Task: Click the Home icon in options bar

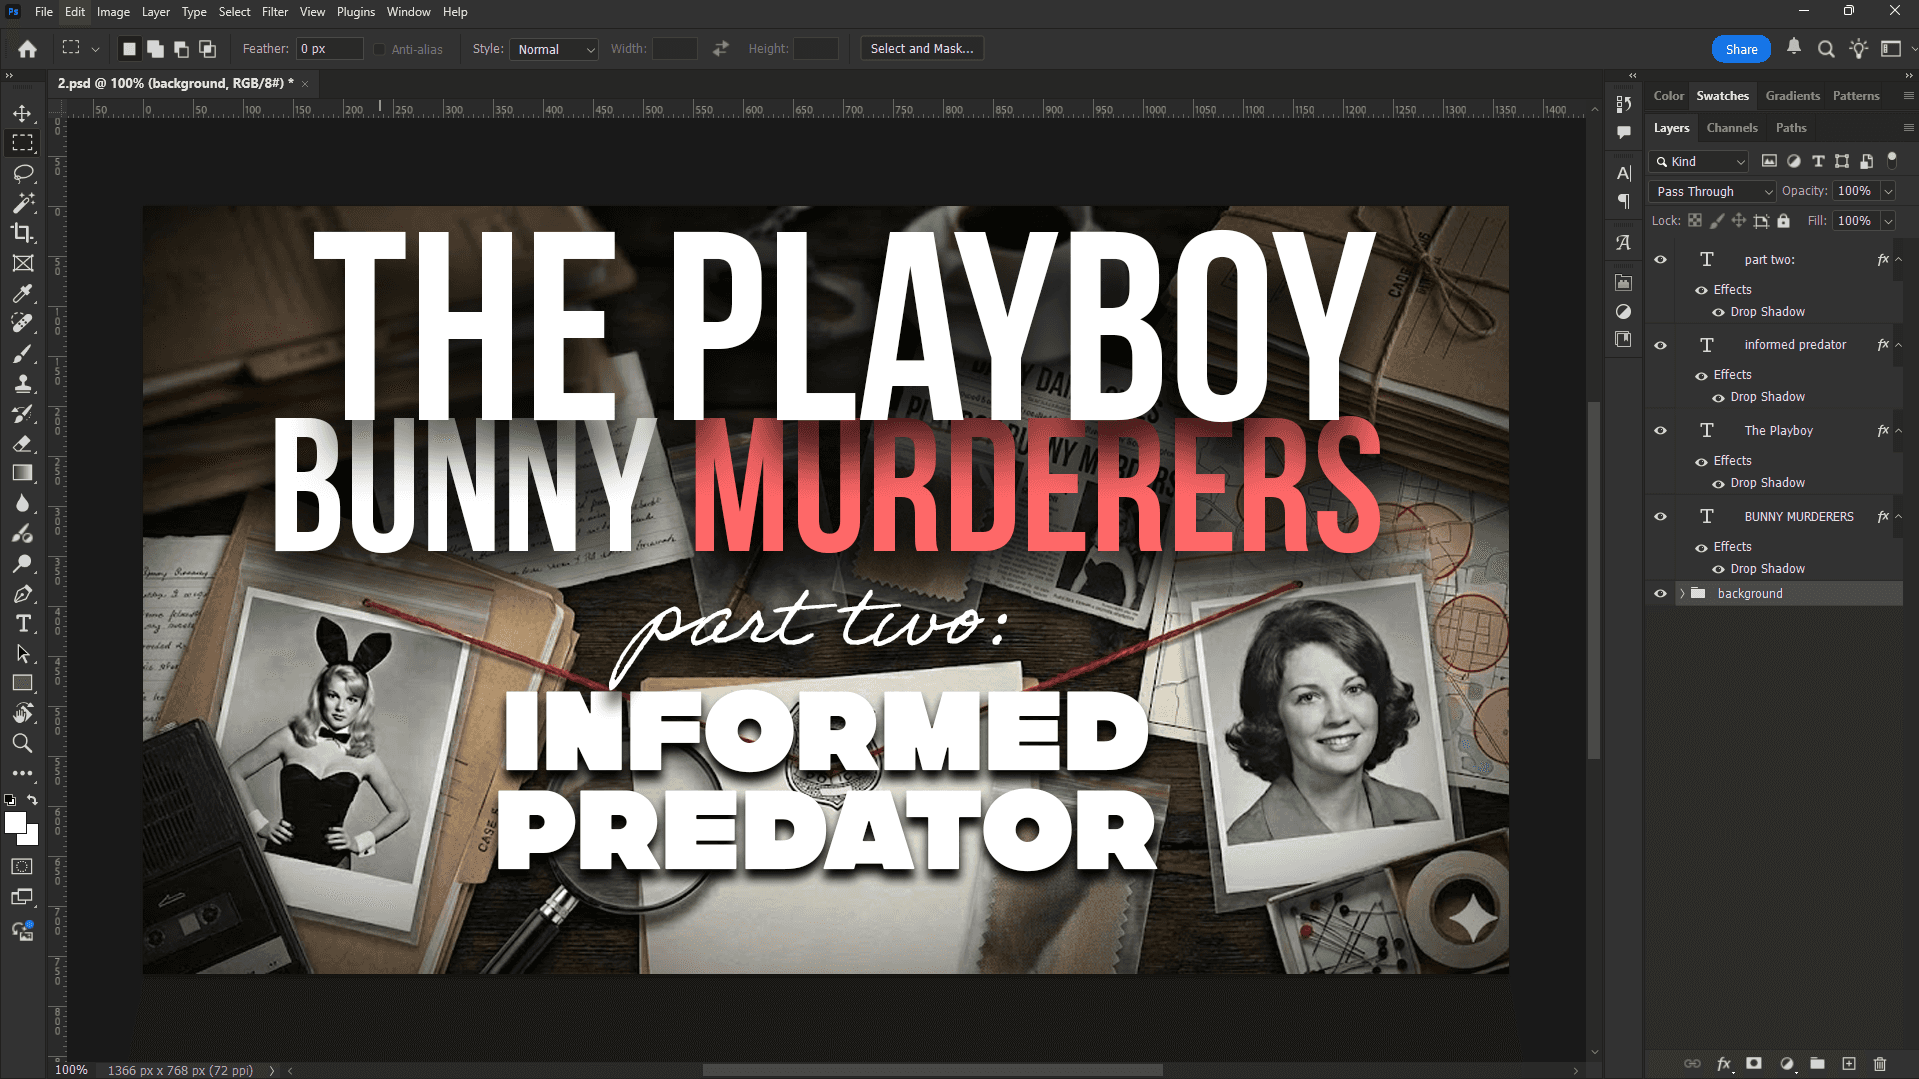Action: [x=27, y=49]
